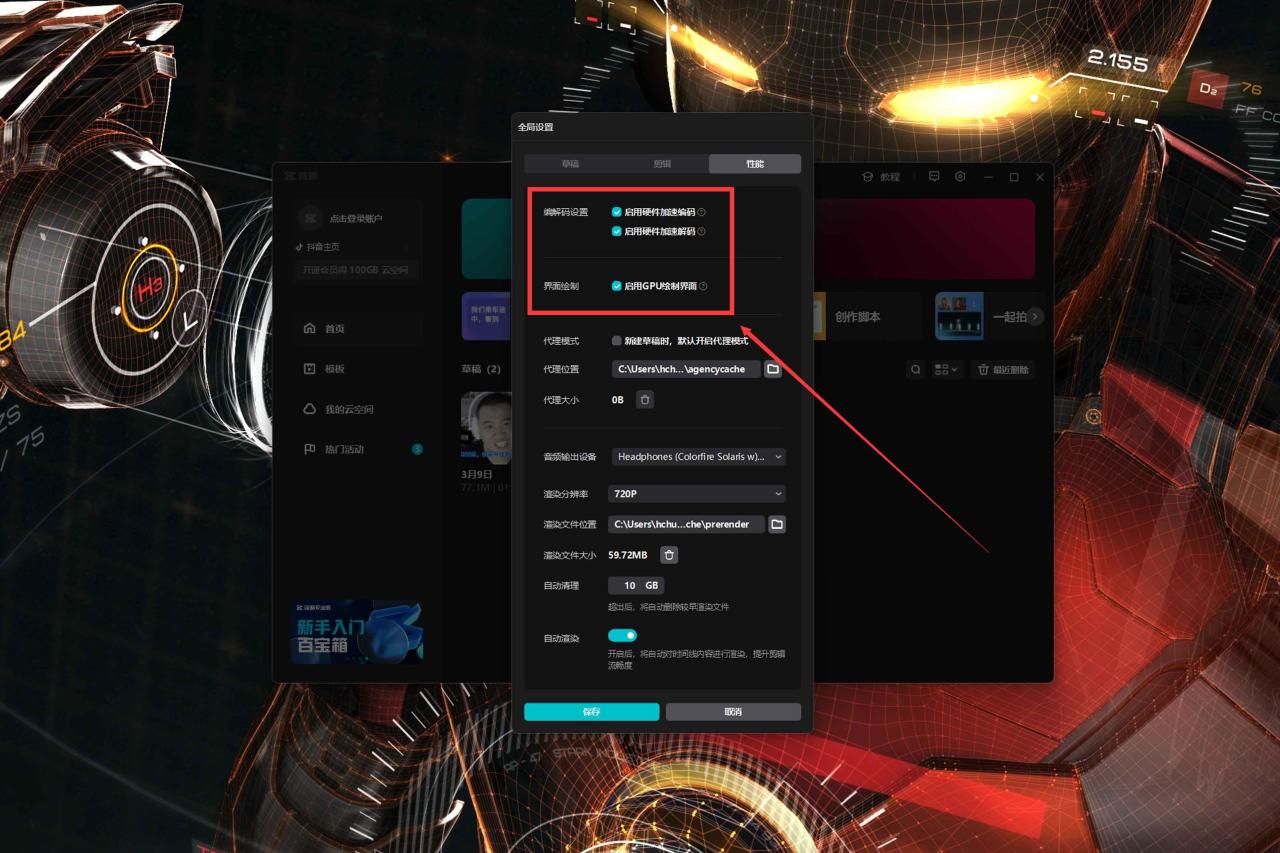The height and width of the screenshot is (853, 1280).
Task: Open 最近删除 drafts
Action: pos(1003,370)
